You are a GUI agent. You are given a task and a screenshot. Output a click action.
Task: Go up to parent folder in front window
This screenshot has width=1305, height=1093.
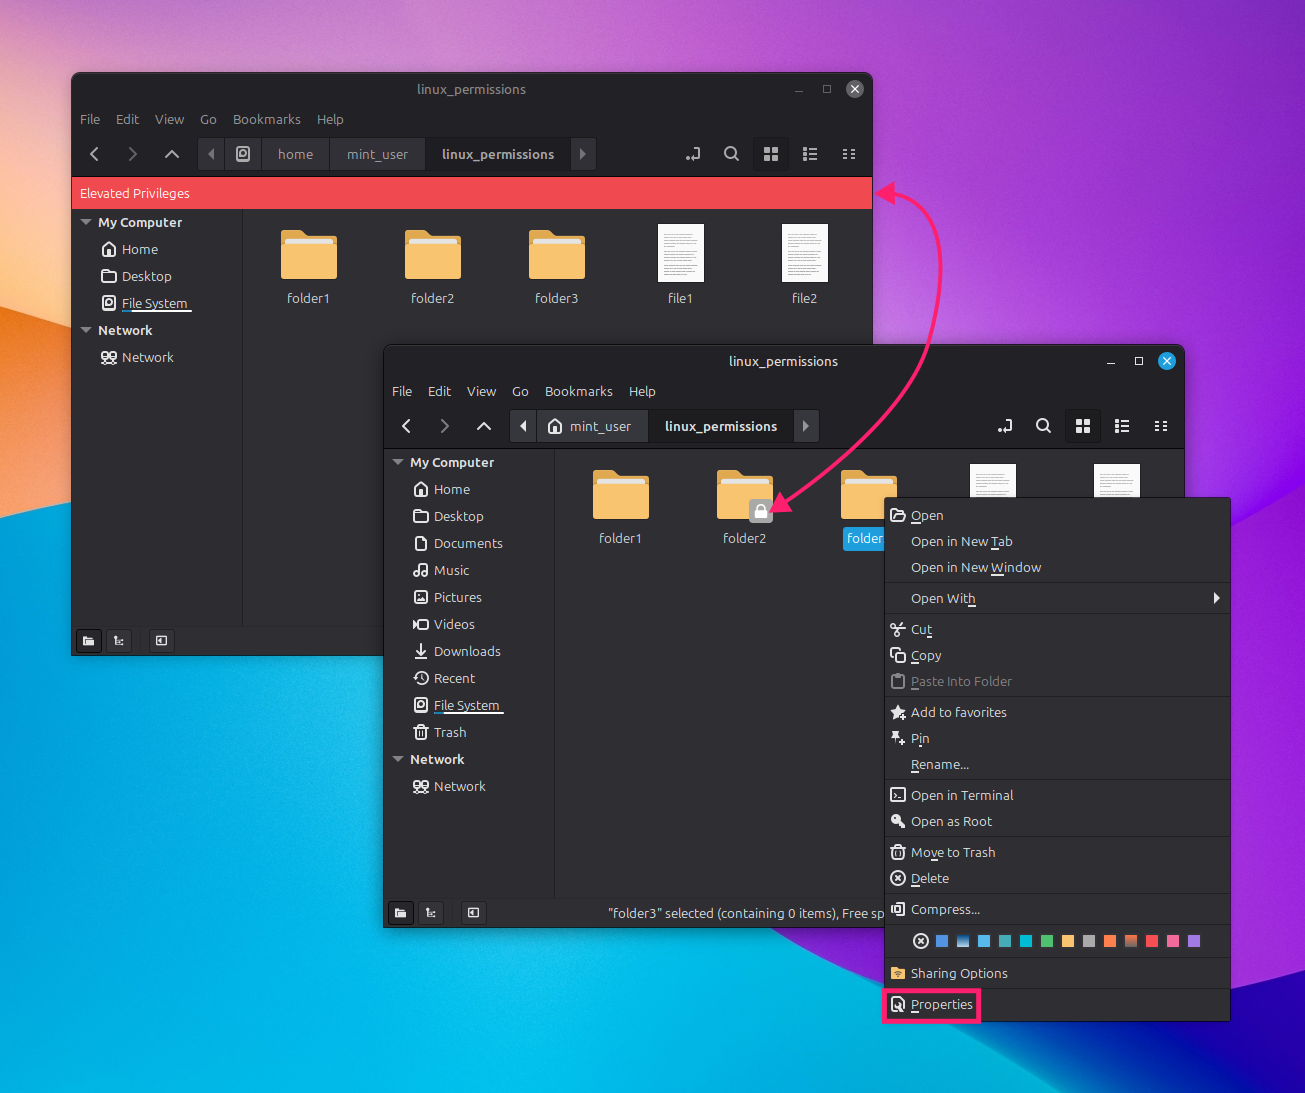pos(484,426)
